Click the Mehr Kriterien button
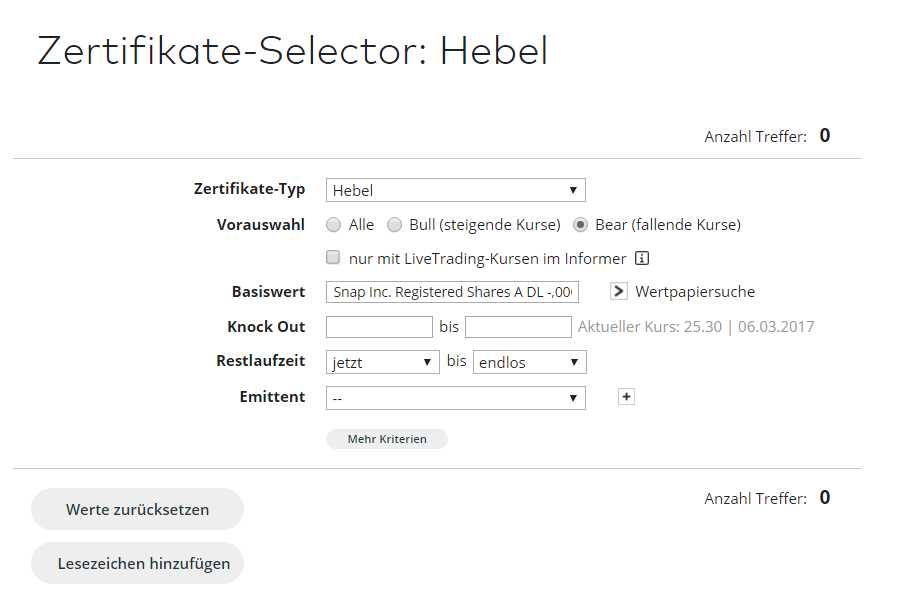Viewport: 914px width, 613px height. tap(387, 439)
